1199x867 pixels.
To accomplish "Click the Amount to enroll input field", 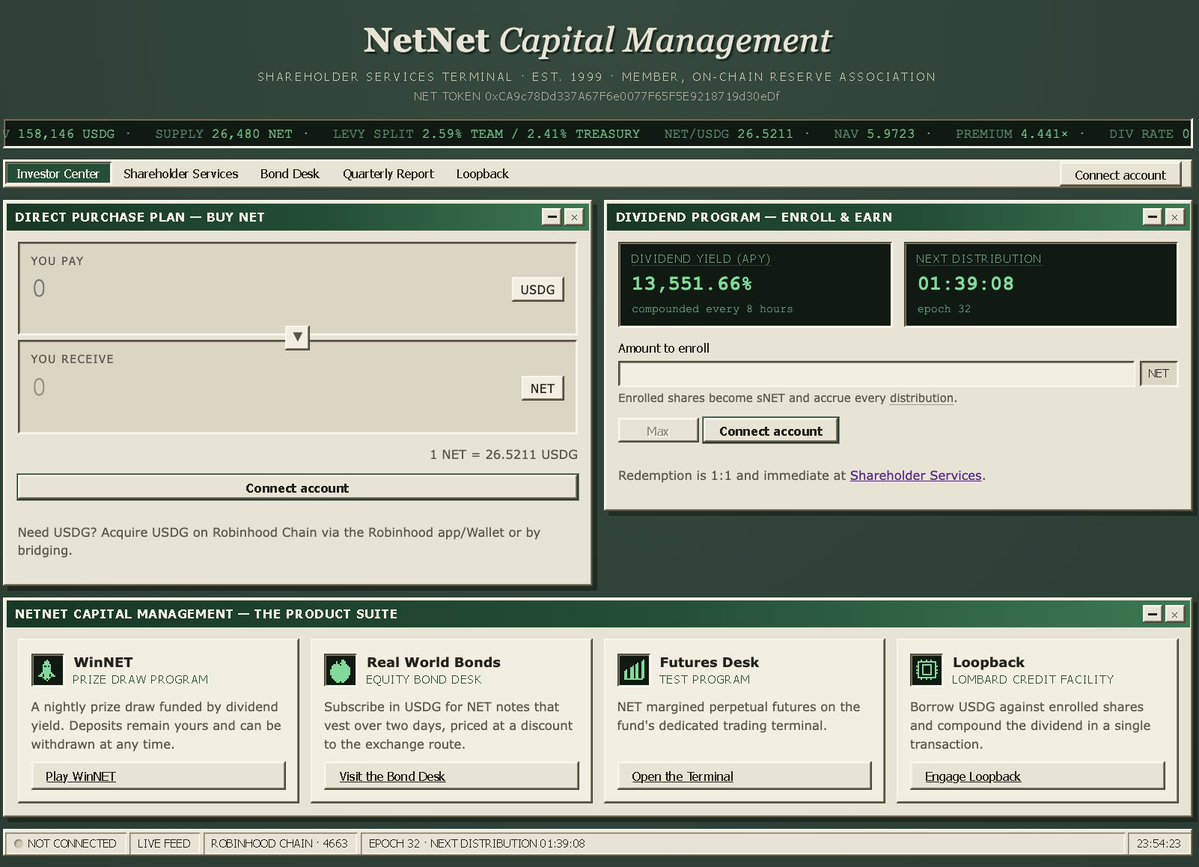I will point(876,373).
